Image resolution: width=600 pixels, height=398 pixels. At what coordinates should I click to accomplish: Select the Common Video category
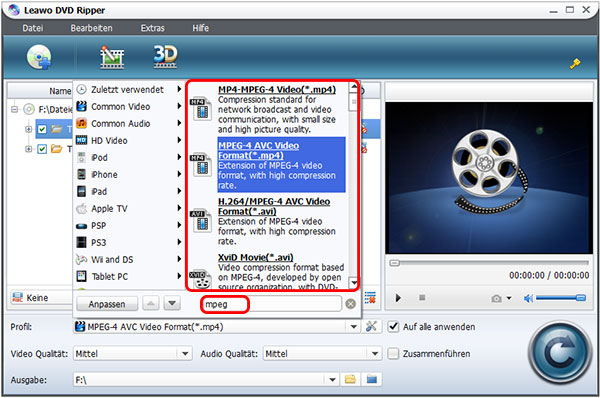pos(129,106)
